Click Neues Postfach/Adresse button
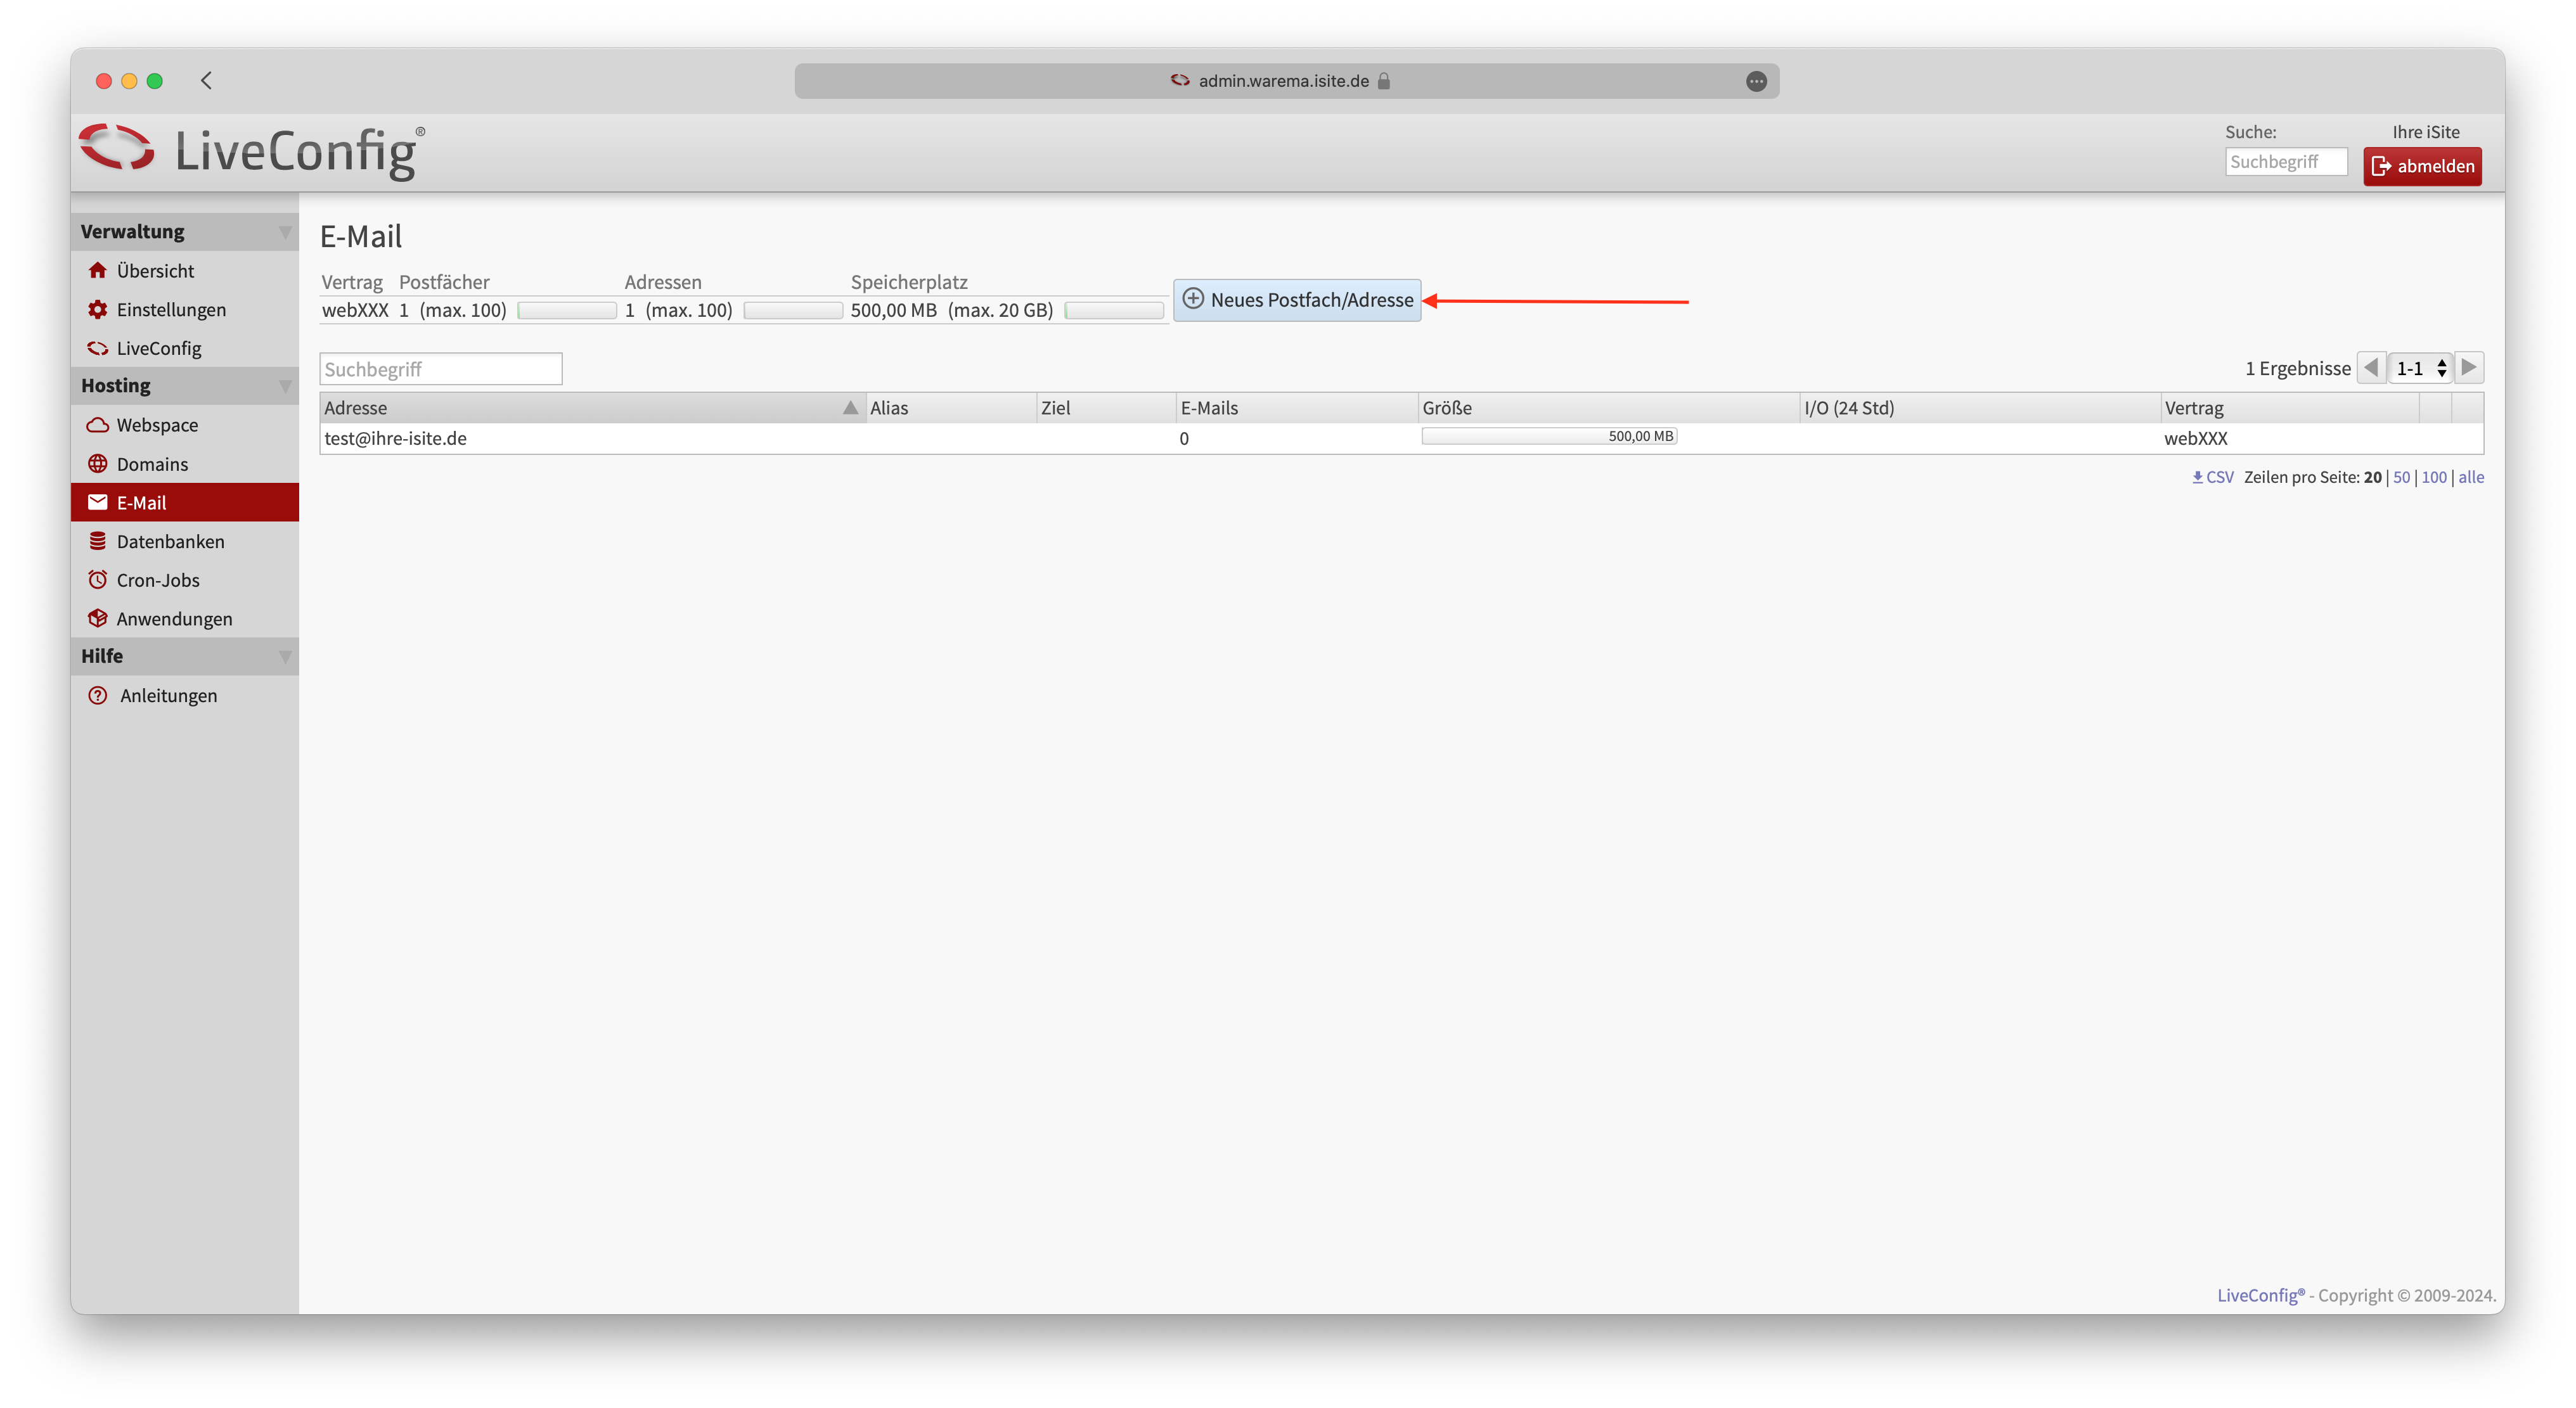Viewport: 2576px width, 1408px height. pos(1297,300)
